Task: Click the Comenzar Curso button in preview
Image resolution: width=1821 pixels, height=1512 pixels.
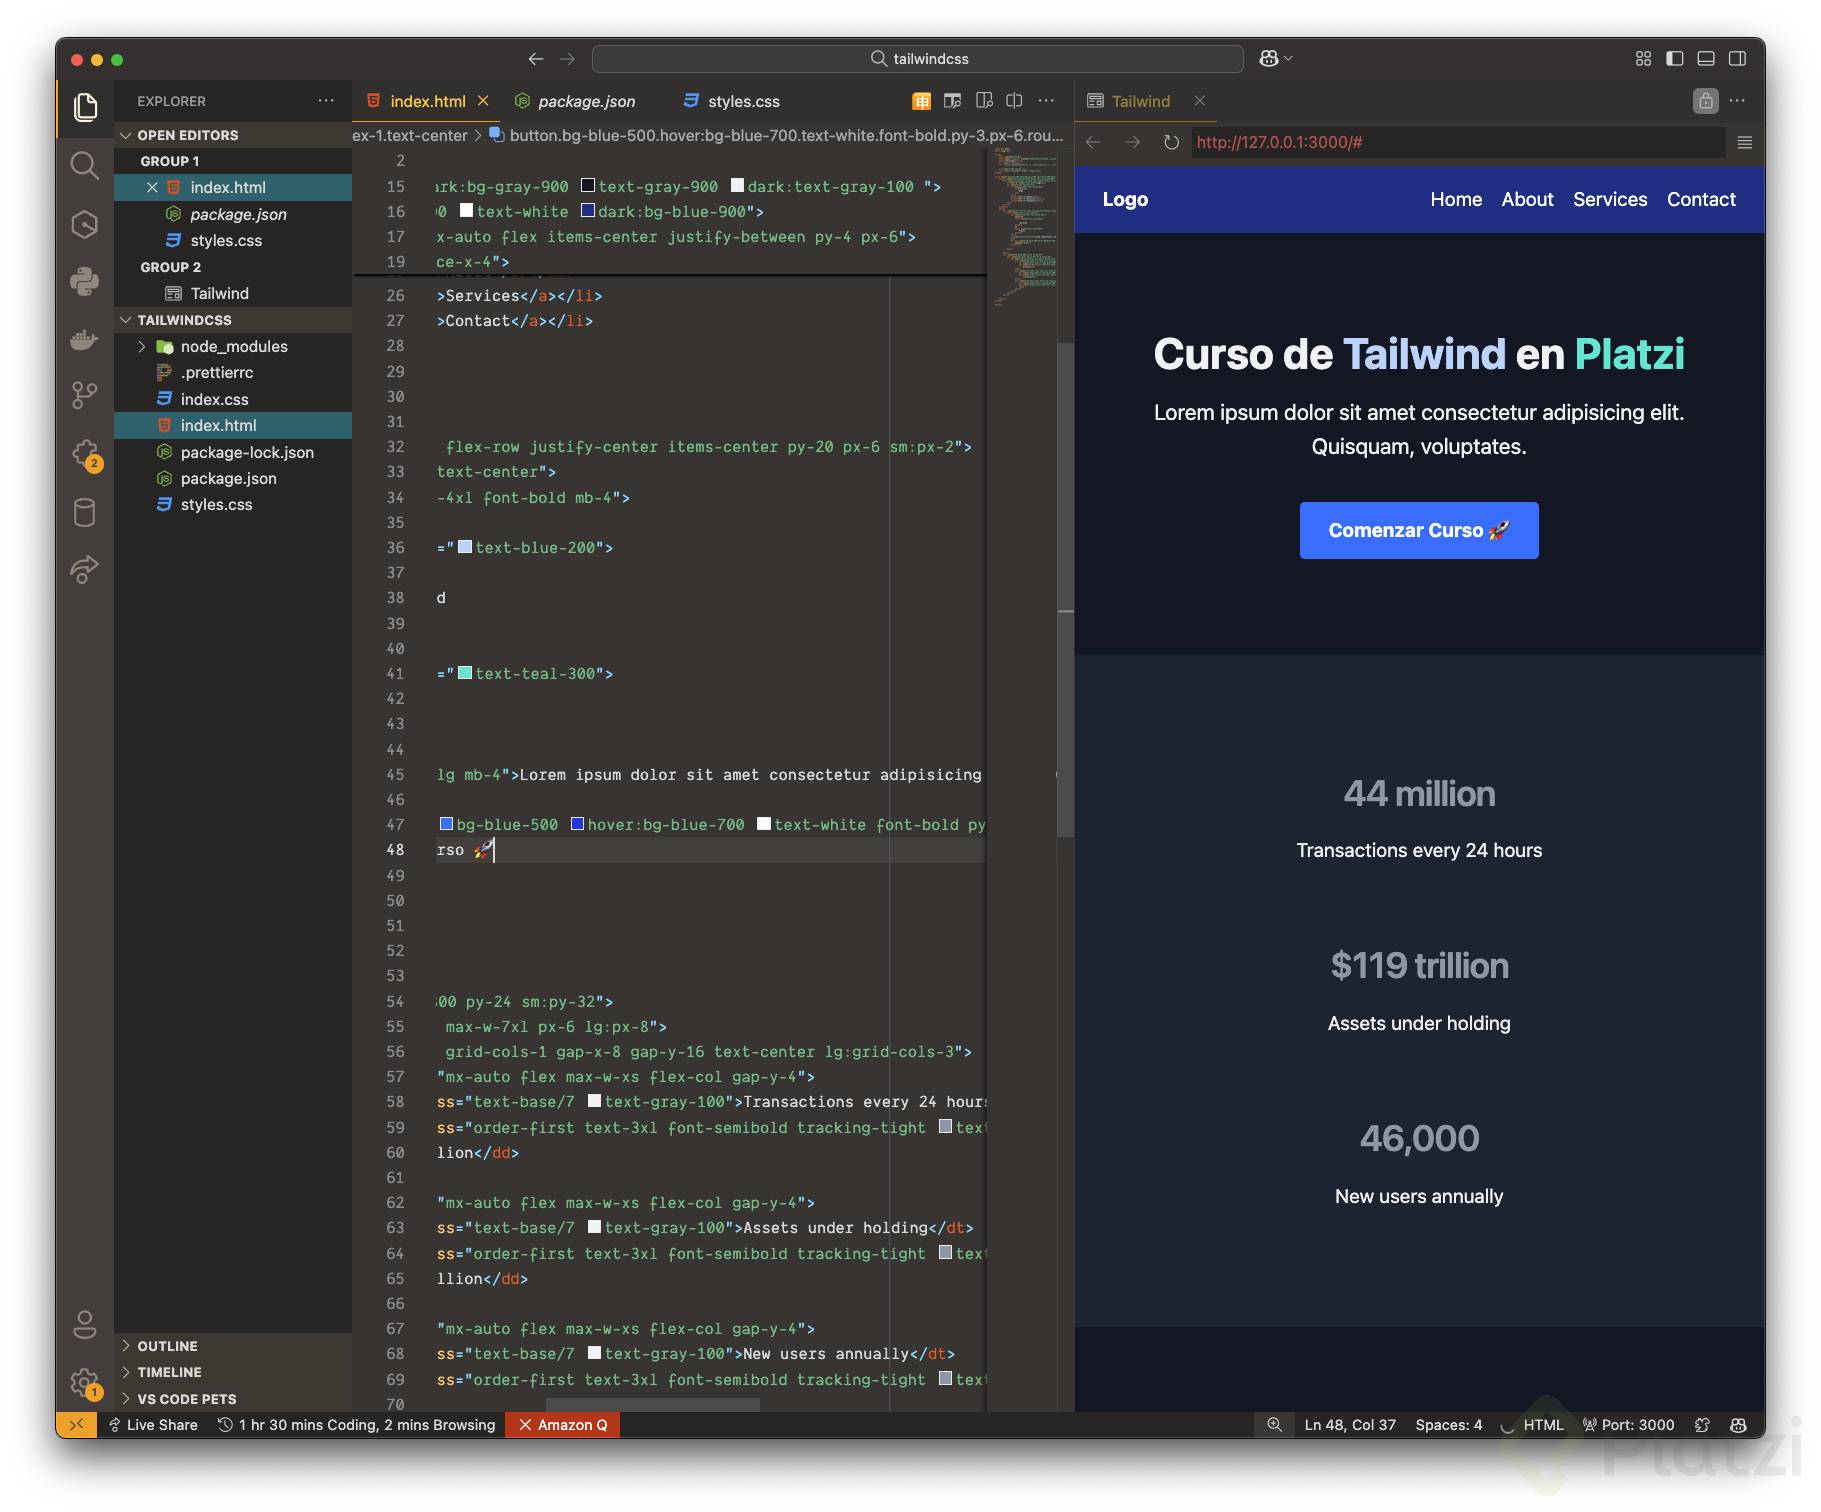Action: click(x=1419, y=530)
